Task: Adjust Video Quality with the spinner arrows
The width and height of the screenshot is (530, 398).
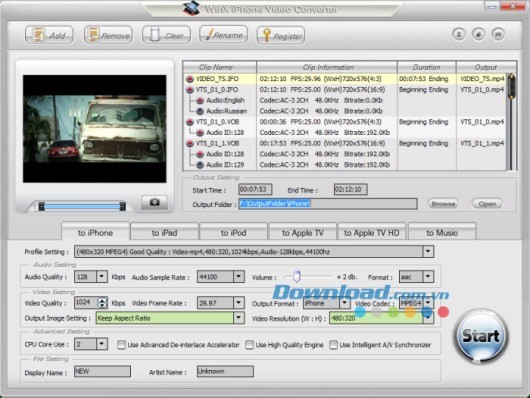Action: click(102, 303)
